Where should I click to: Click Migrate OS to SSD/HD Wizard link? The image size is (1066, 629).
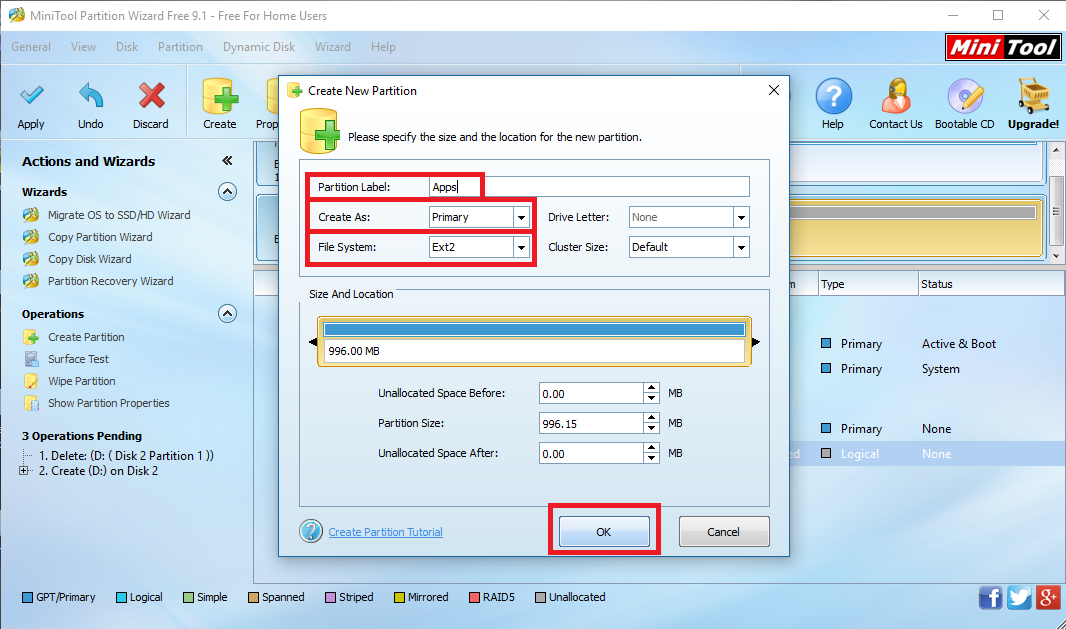119,215
